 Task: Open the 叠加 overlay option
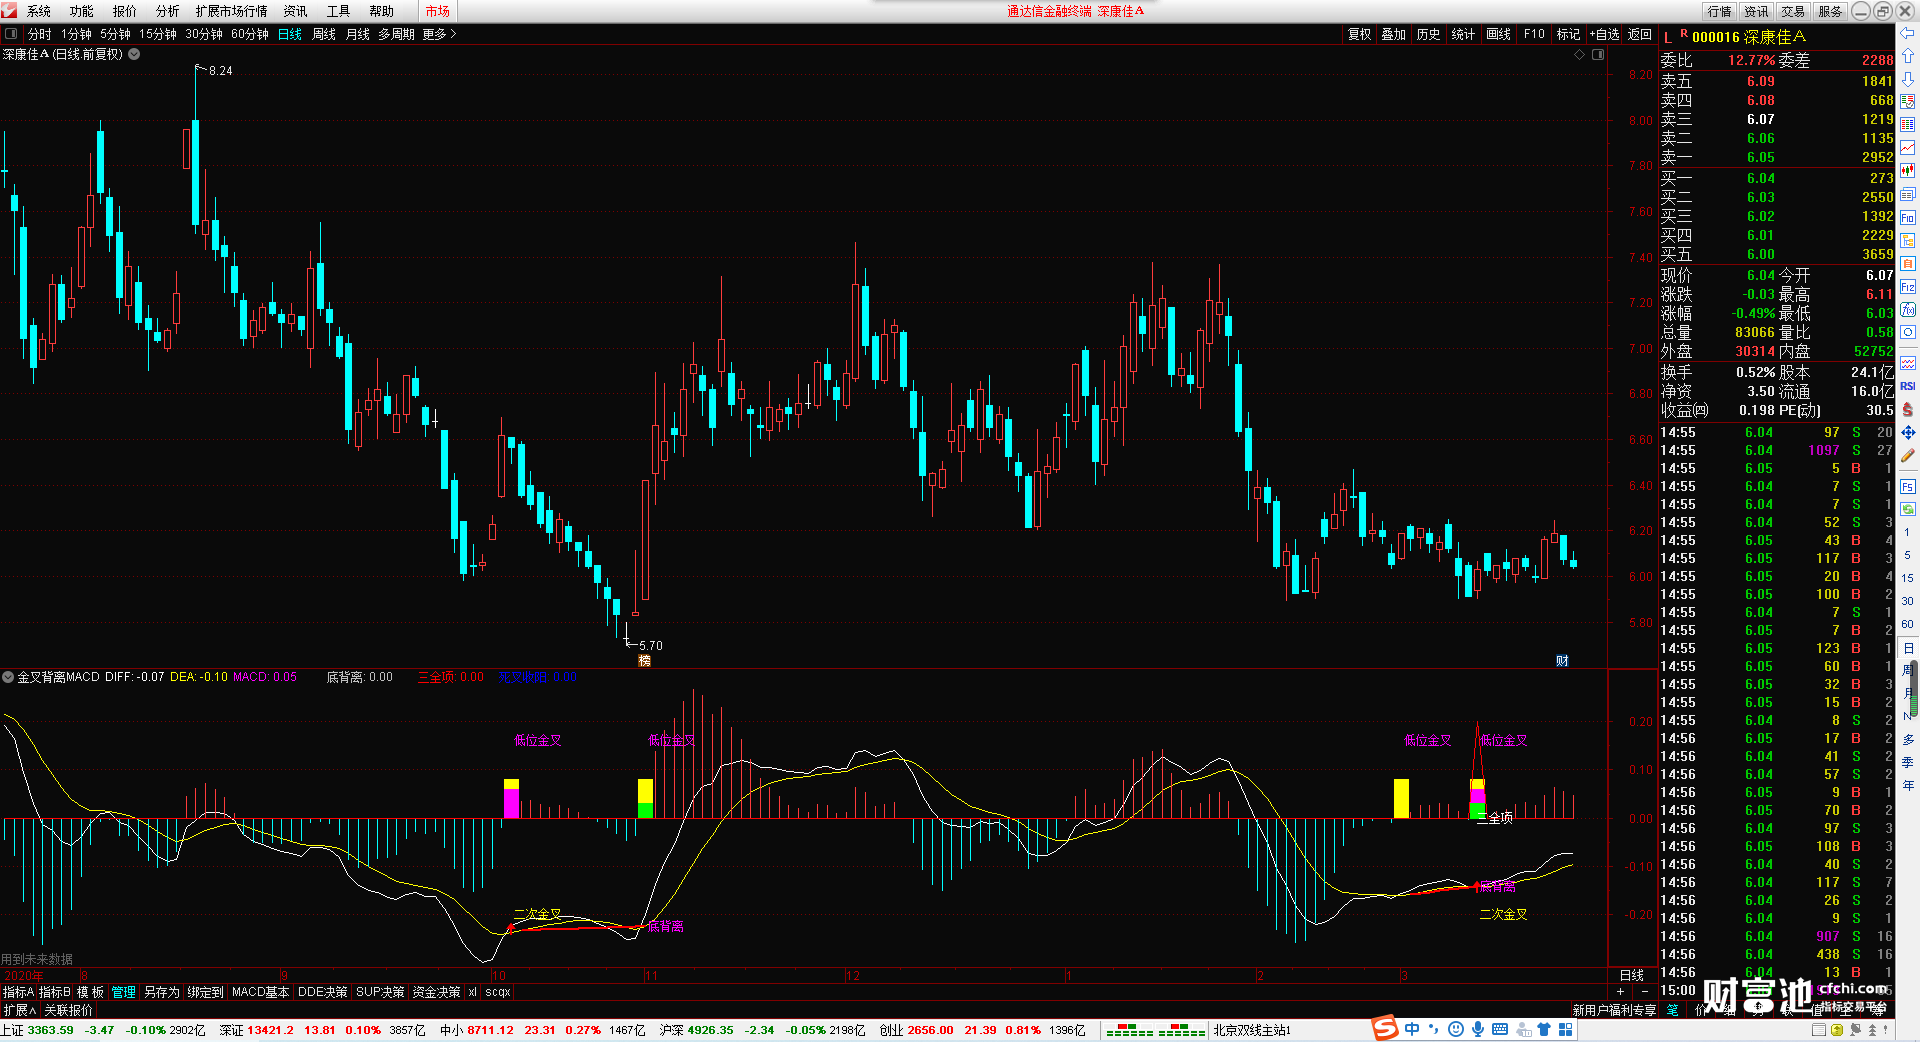[1394, 34]
